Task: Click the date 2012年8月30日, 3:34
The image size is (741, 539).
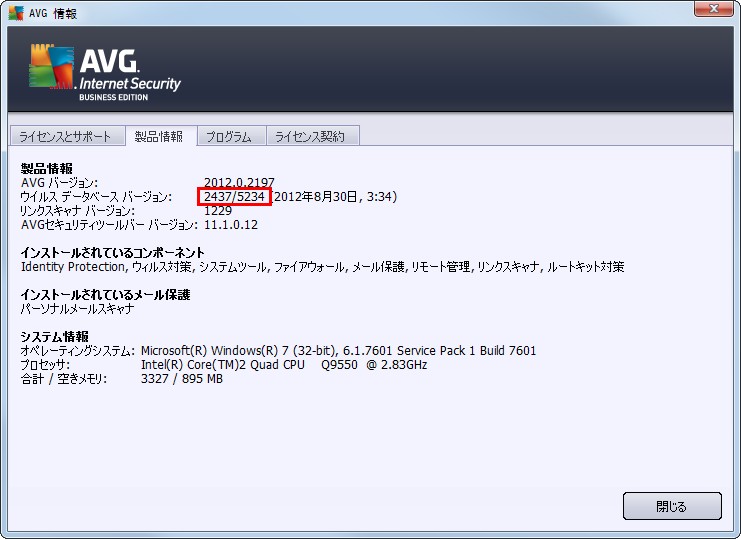Action: point(335,197)
